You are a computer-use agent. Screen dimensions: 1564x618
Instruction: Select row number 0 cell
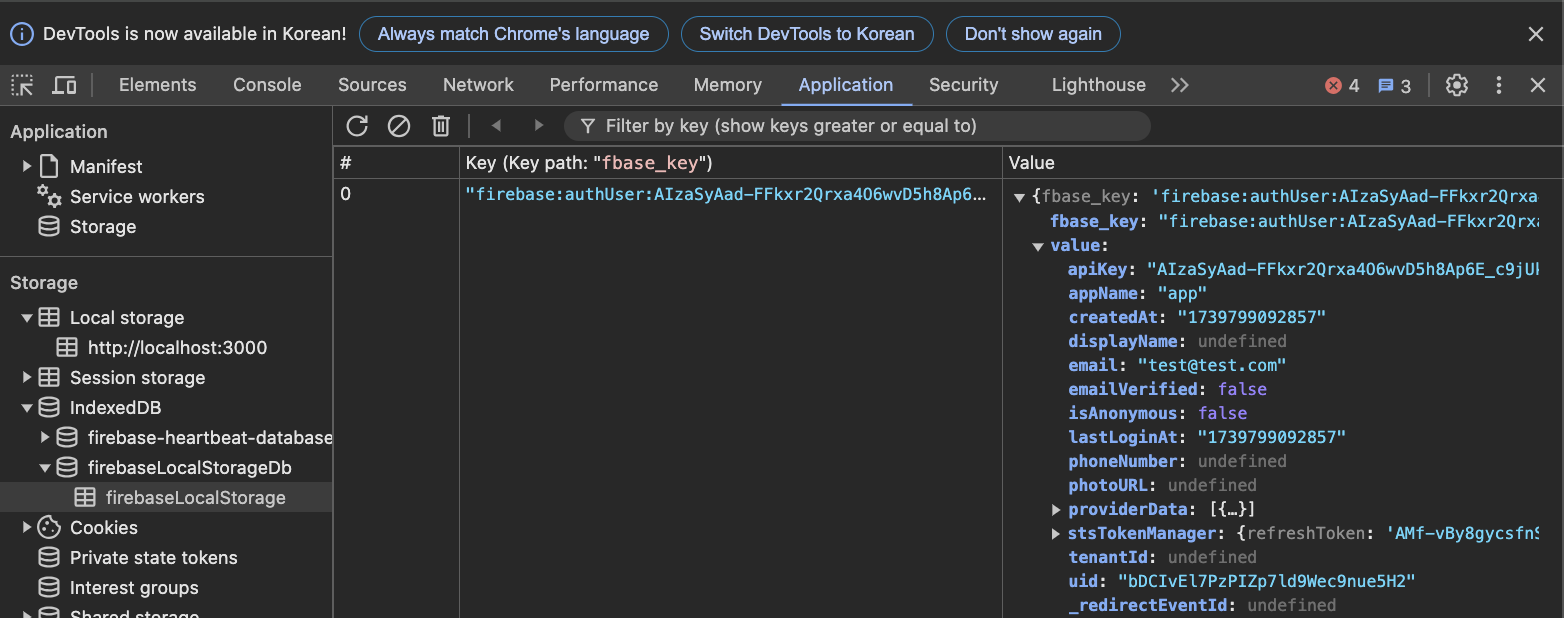[x=396, y=194]
